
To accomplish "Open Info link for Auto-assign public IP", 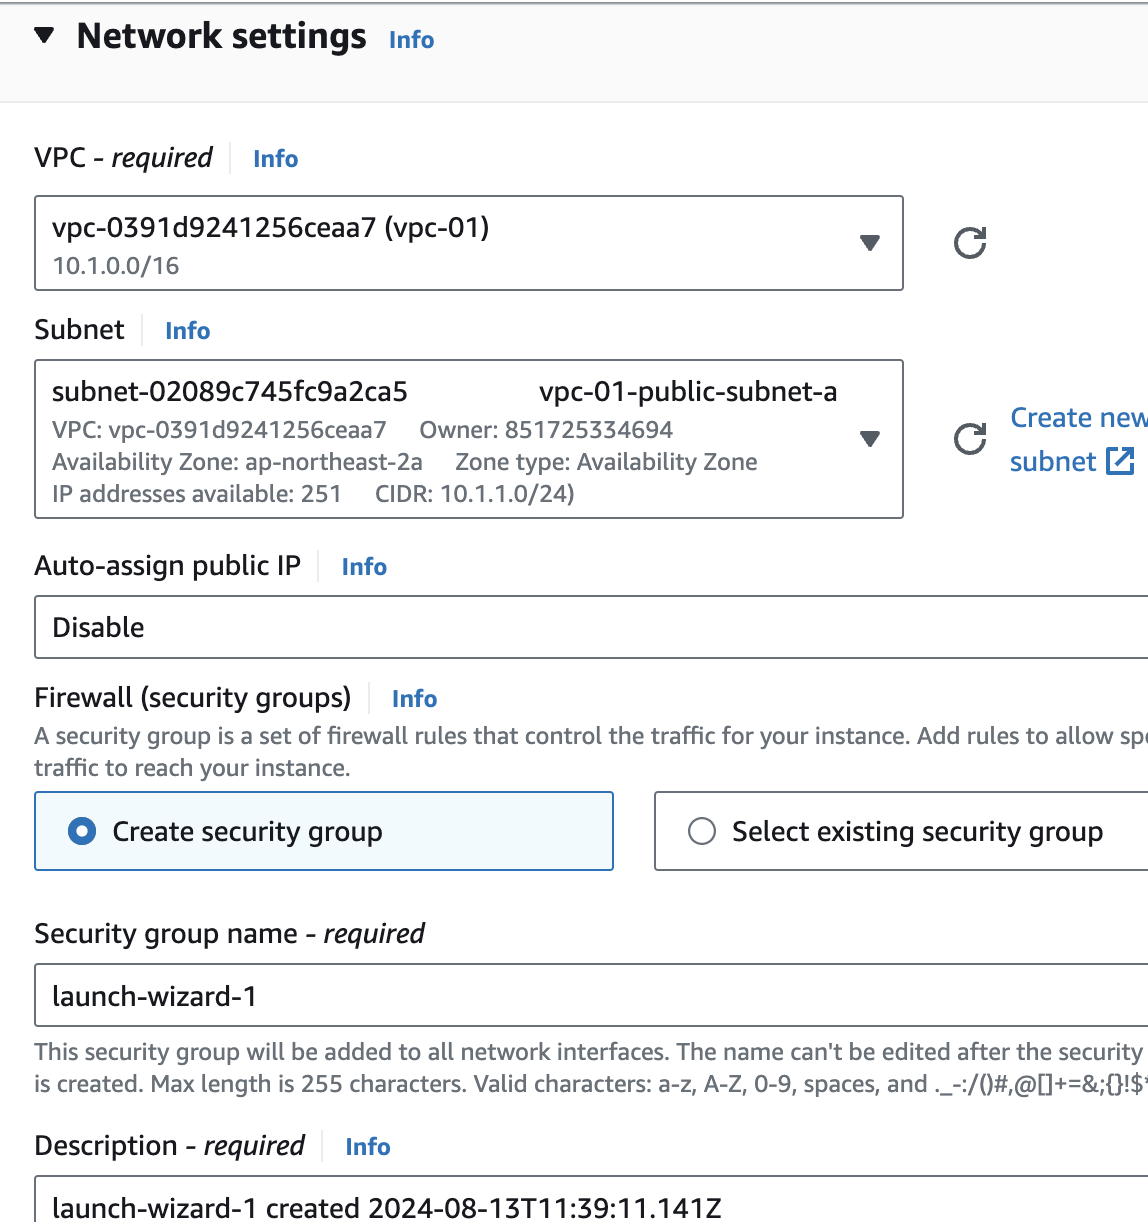I will [364, 567].
